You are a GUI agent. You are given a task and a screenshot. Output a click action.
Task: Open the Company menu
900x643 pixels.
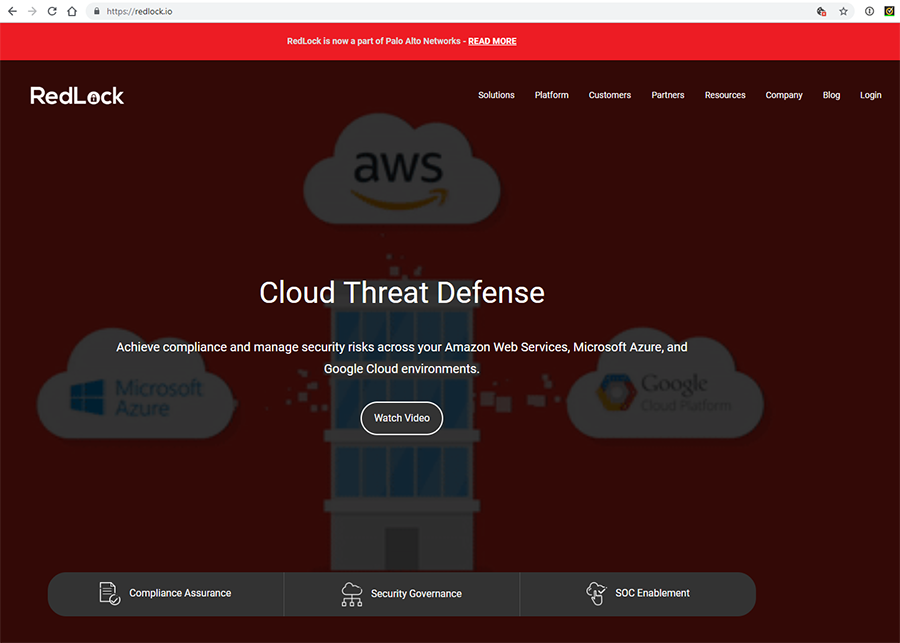coord(784,95)
